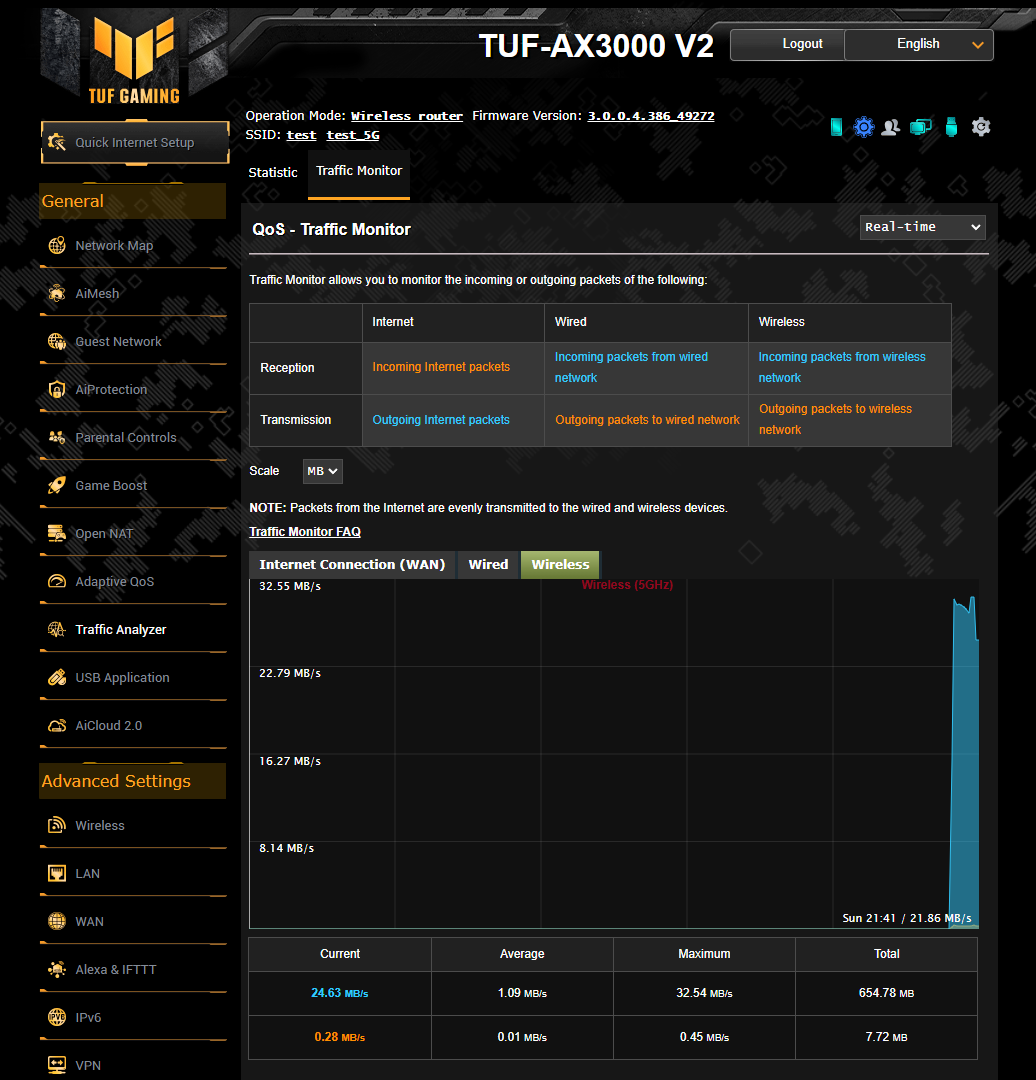
Task: Click the Wireless settings icon
Action: (x=56, y=825)
